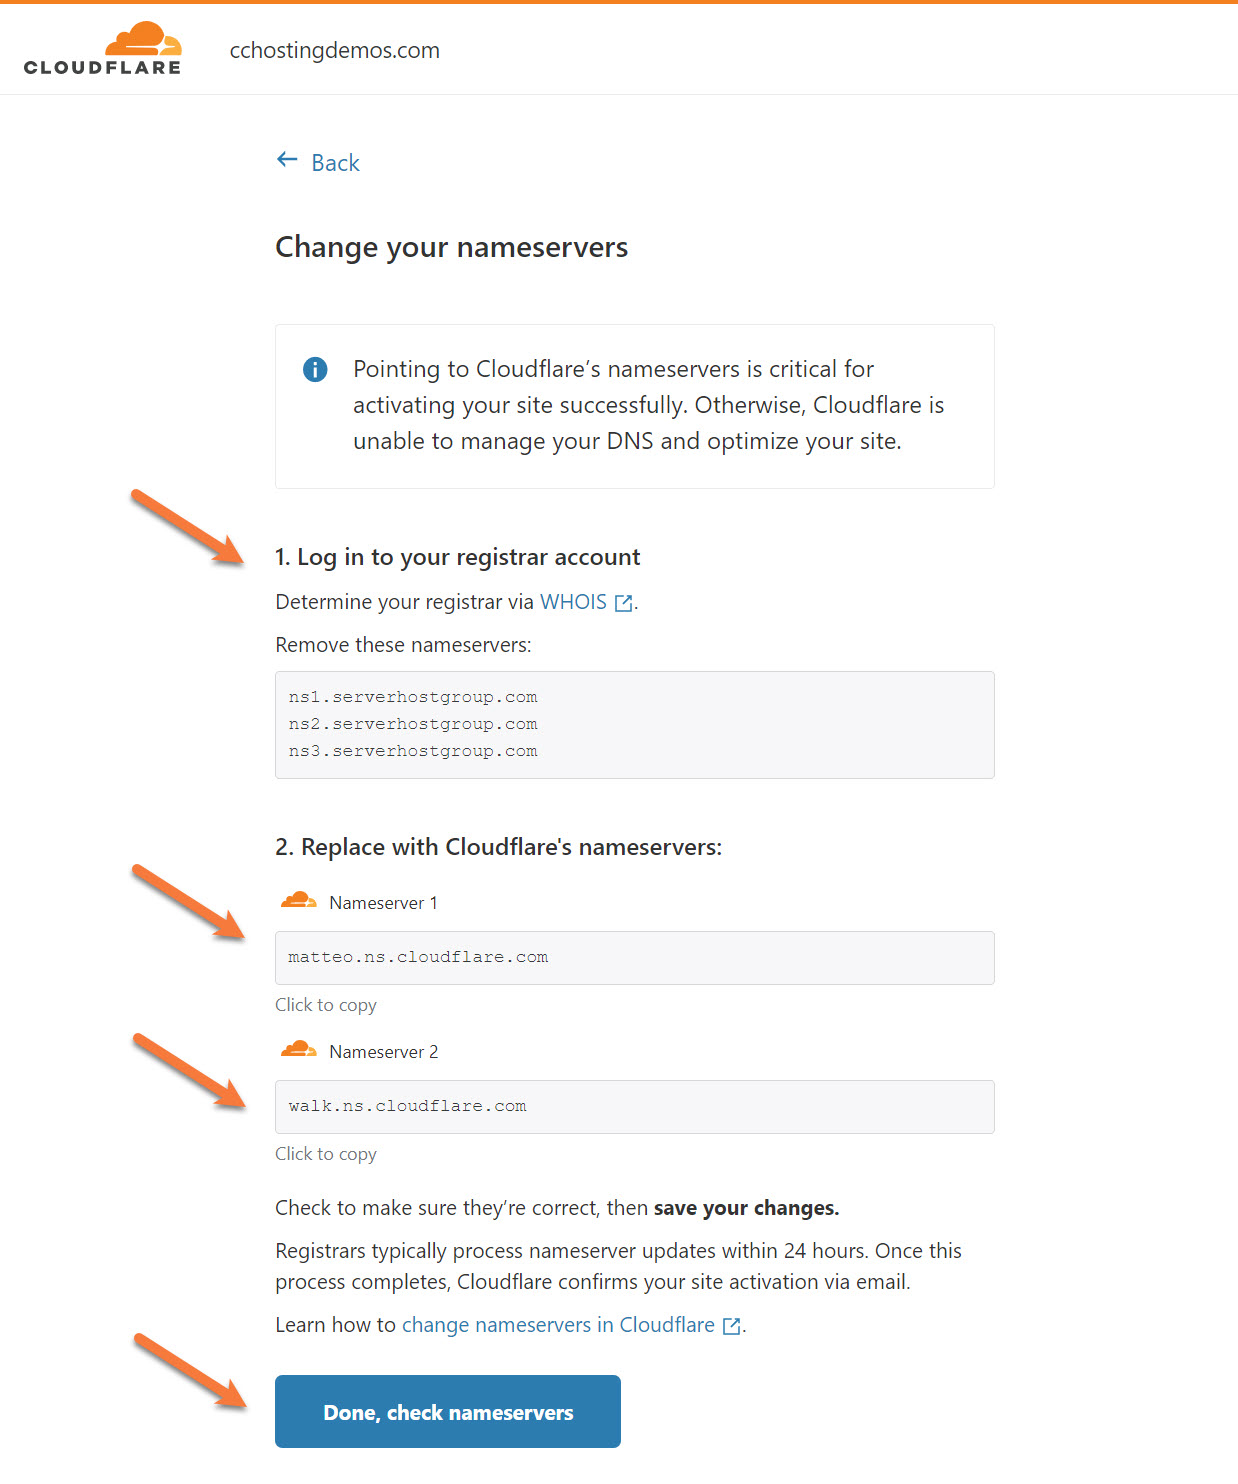The height and width of the screenshot is (1484, 1238).
Task: Click the info icon in the notice box
Action: pyautogui.click(x=314, y=369)
